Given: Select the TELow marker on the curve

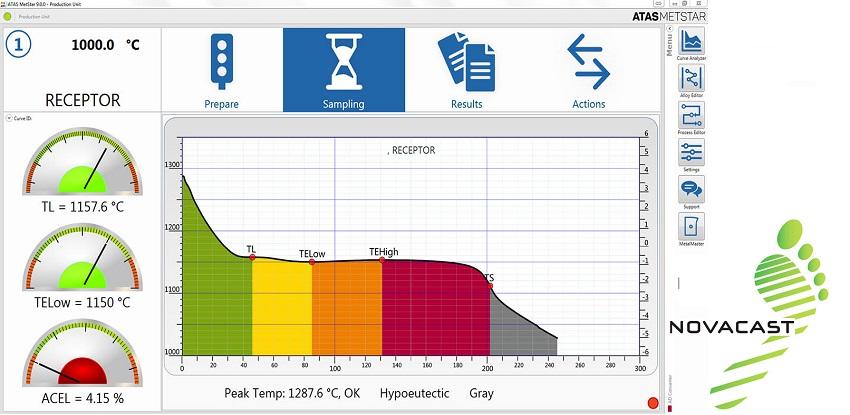Looking at the screenshot, I should tap(311, 262).
